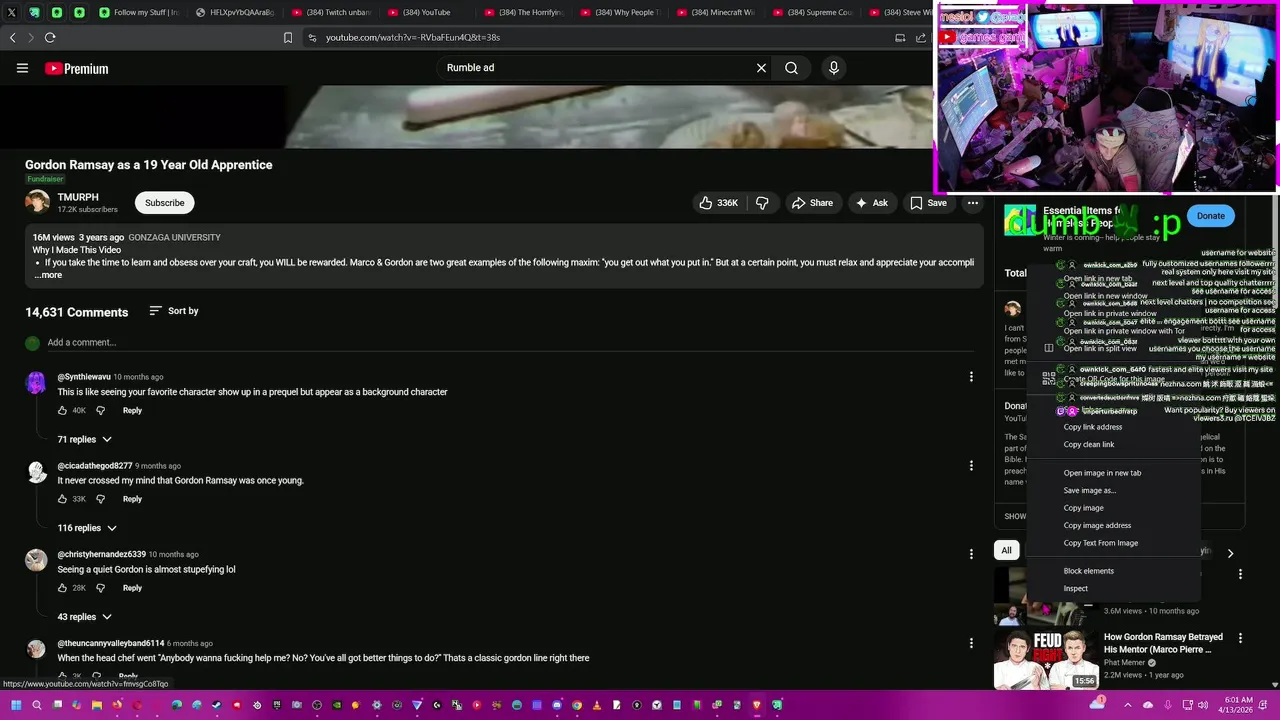Expand 43 replies thread
The height and width of the screenshot is (720, 1280).
(84, 617)
